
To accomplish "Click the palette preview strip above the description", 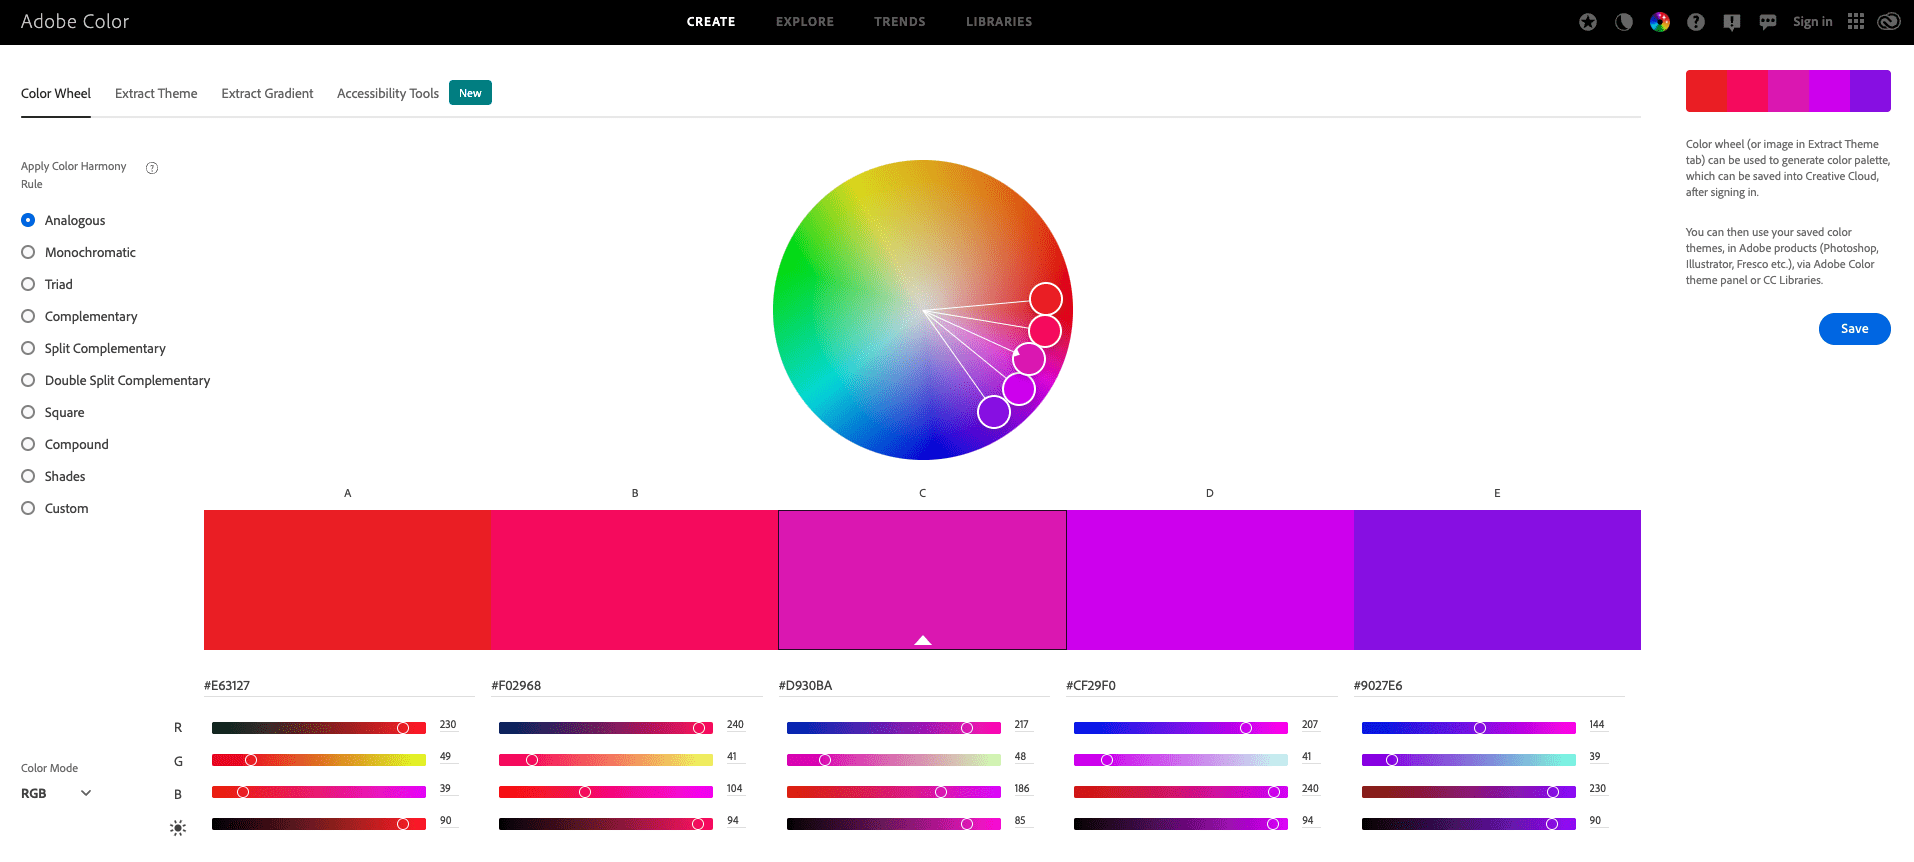I will [x=1788, y=91].
